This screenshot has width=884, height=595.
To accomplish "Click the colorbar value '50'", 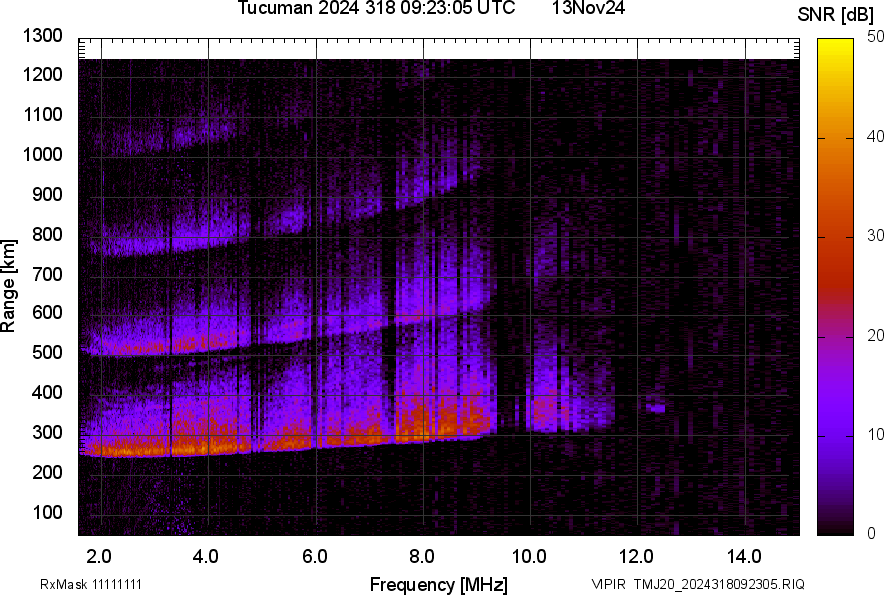I will [875, 37].
